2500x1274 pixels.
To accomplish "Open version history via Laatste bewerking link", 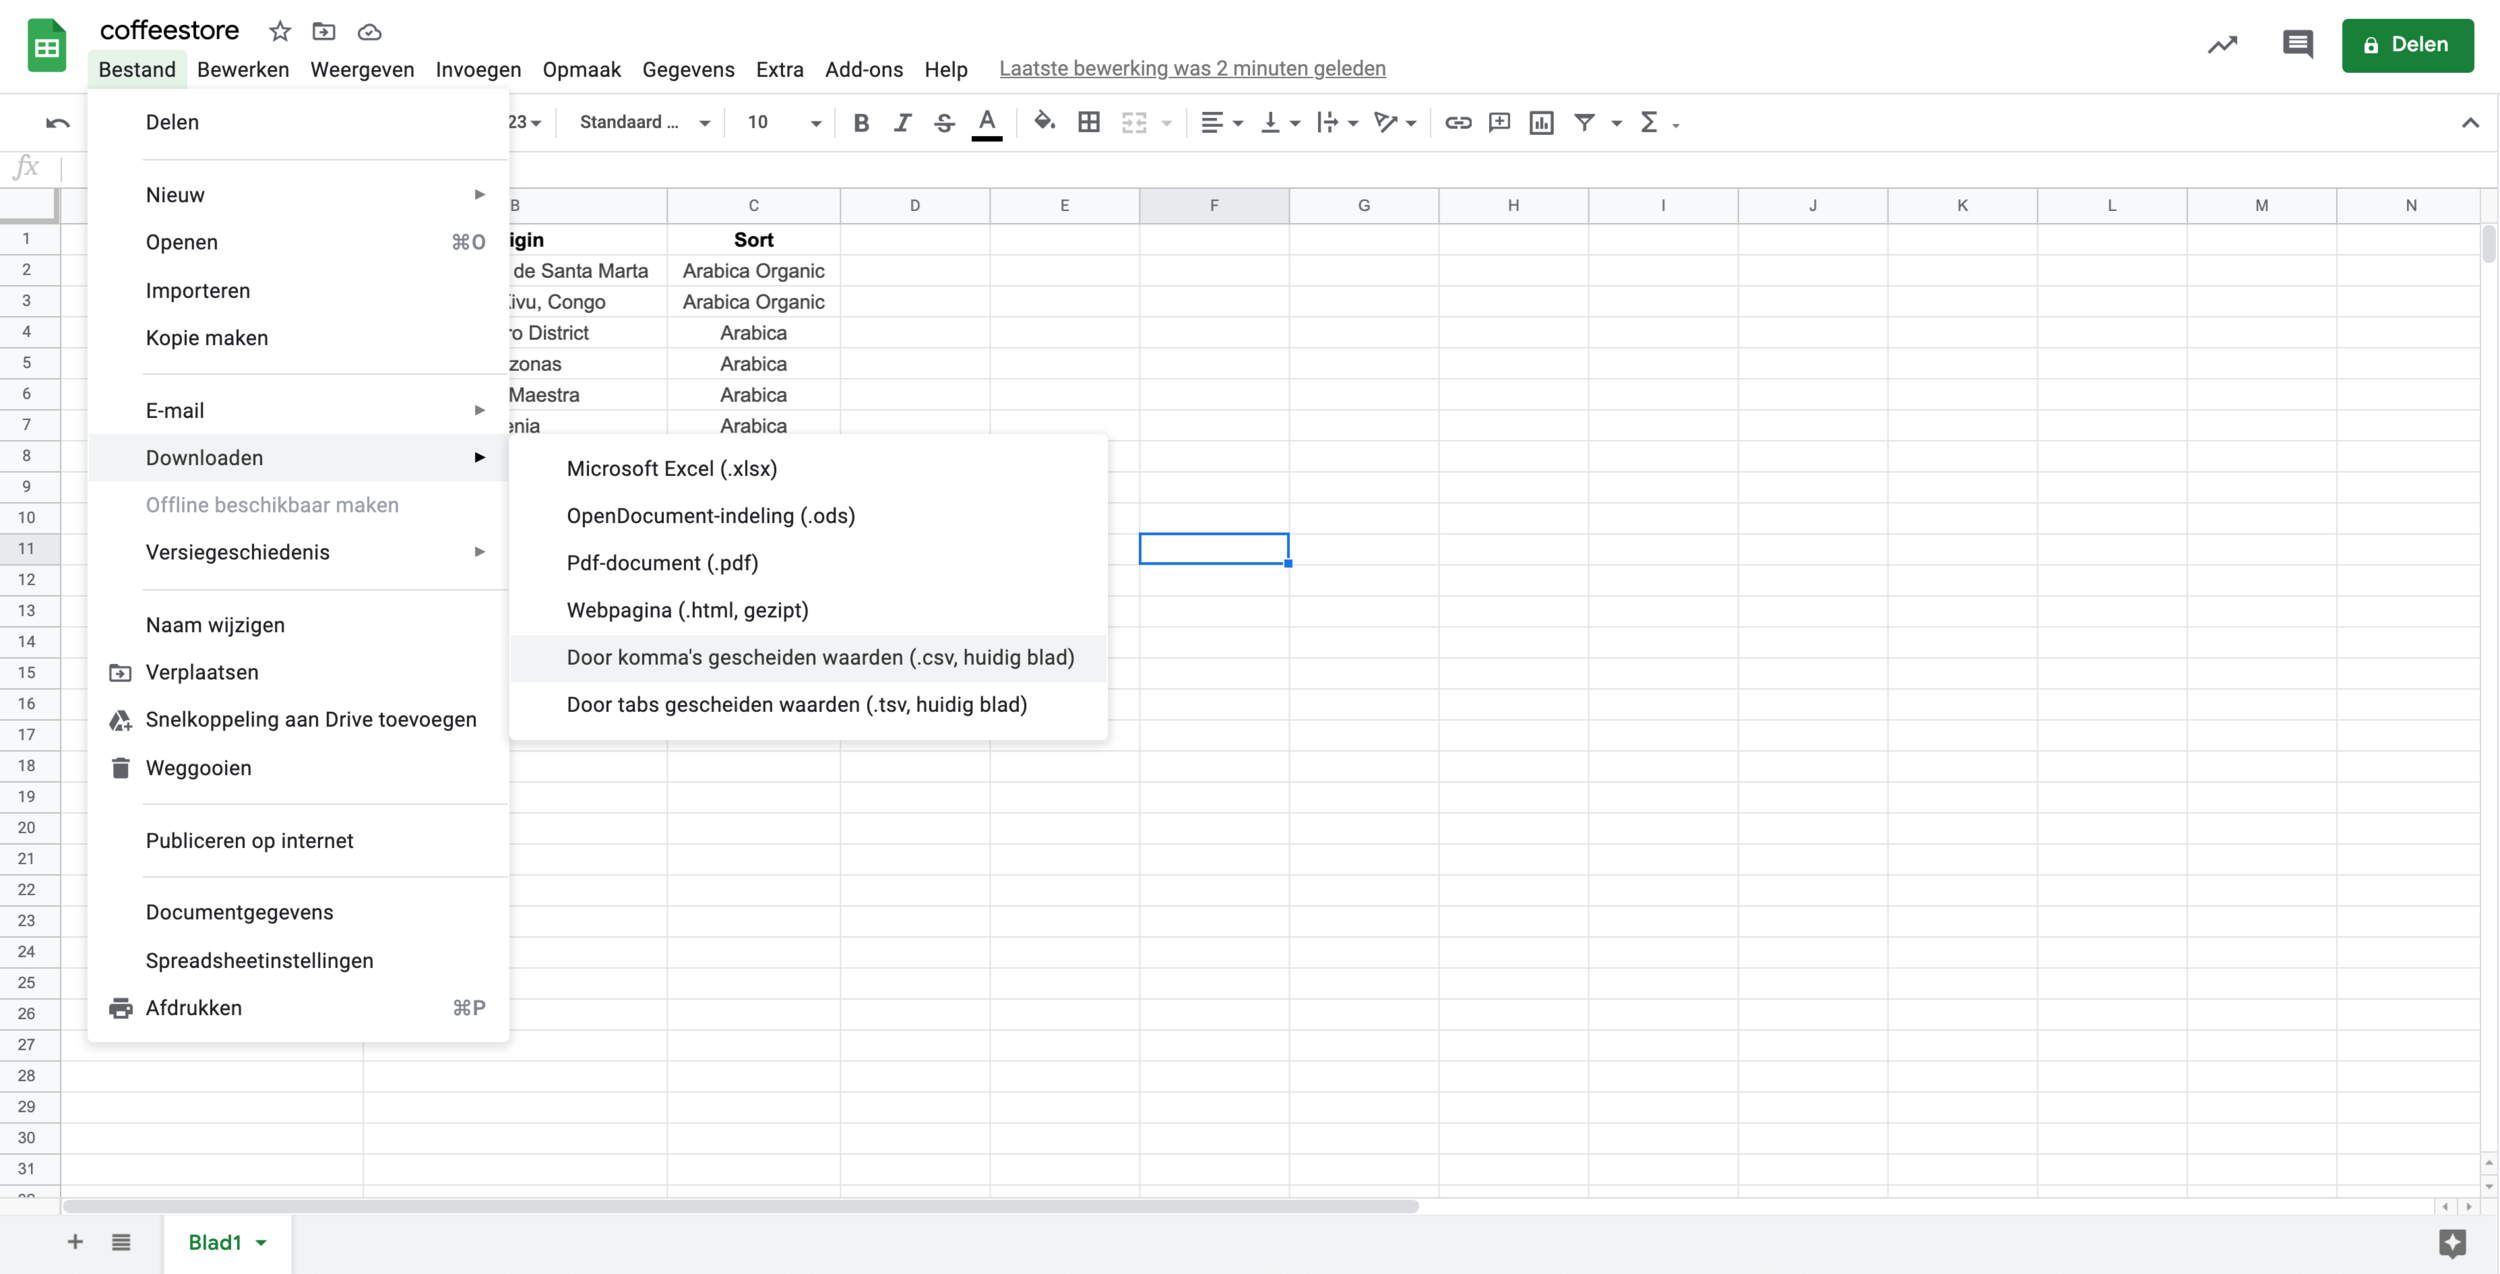I will coord(1192,68).
